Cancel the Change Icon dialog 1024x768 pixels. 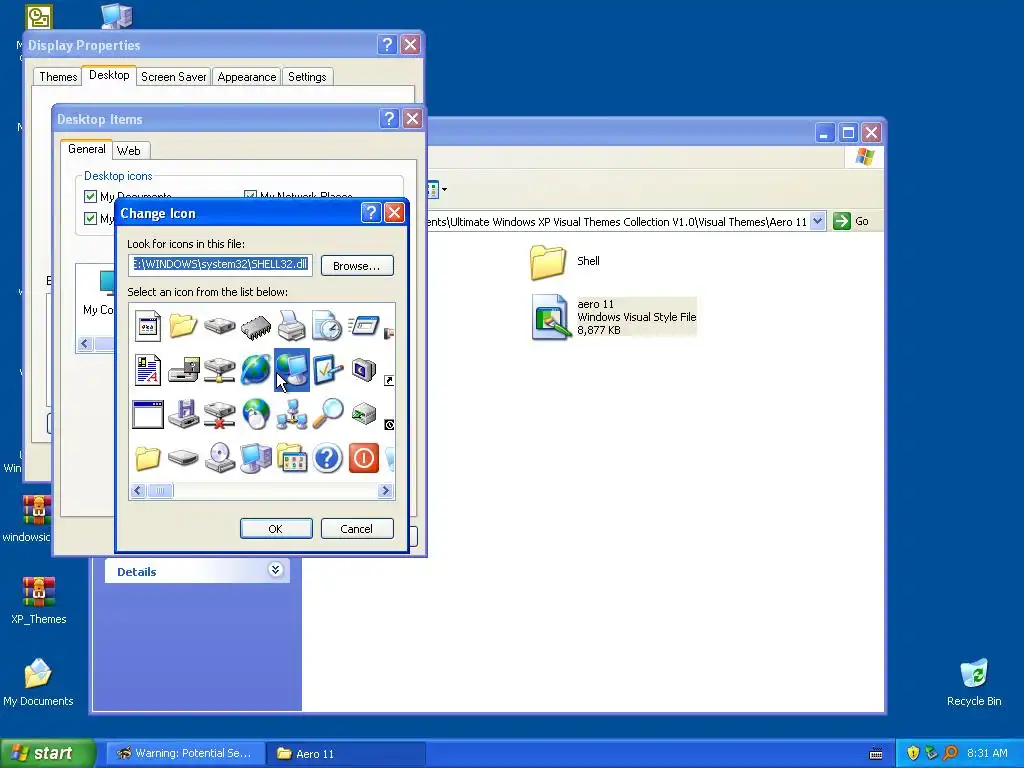click(357, 528)
